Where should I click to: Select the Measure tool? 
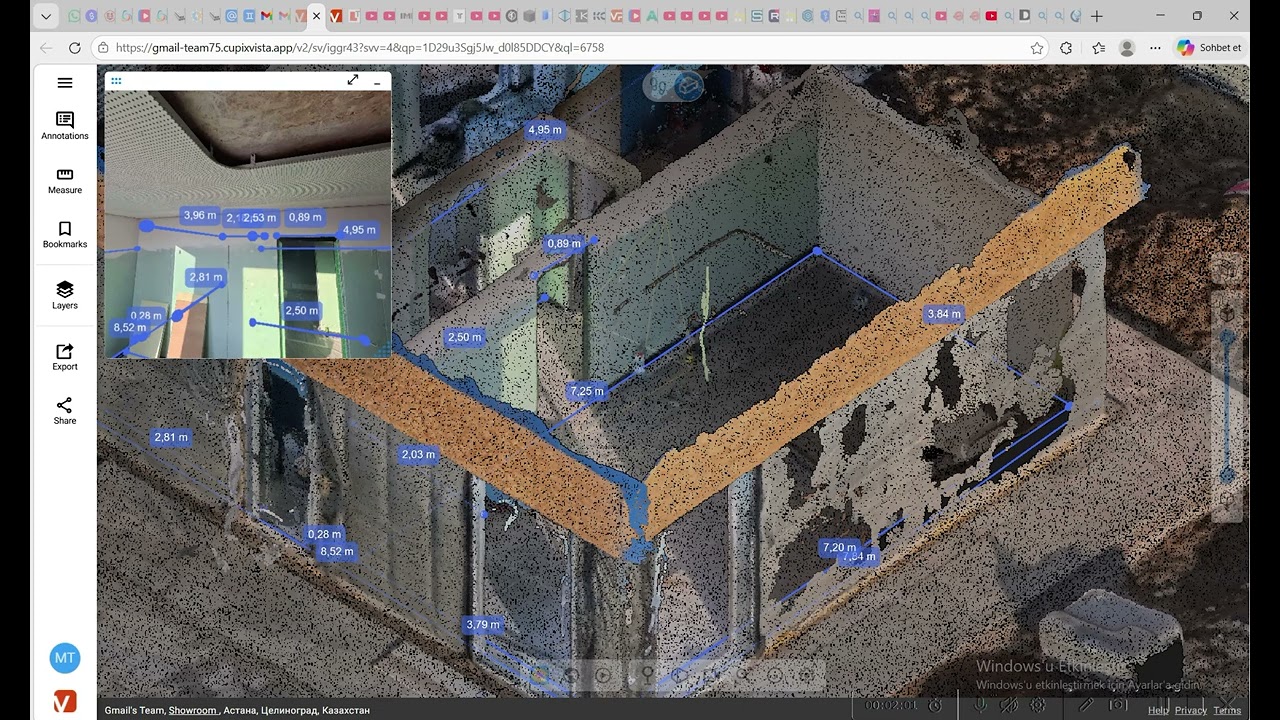pos(65,181)
